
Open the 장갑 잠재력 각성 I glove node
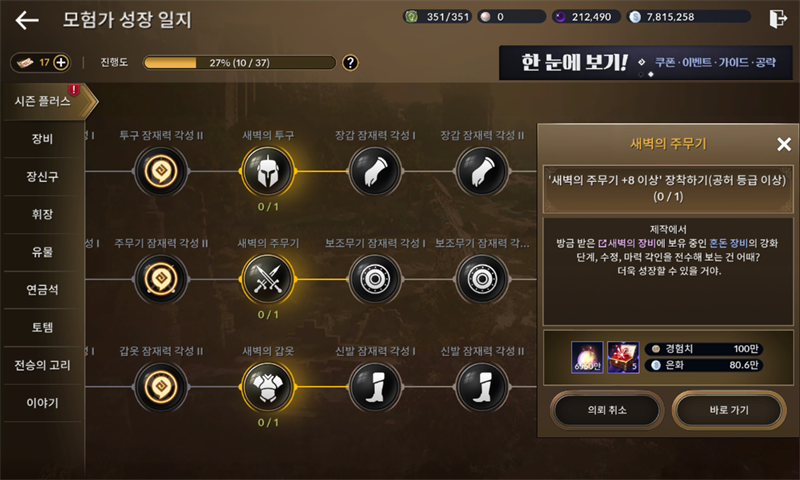tap(375, 172)
